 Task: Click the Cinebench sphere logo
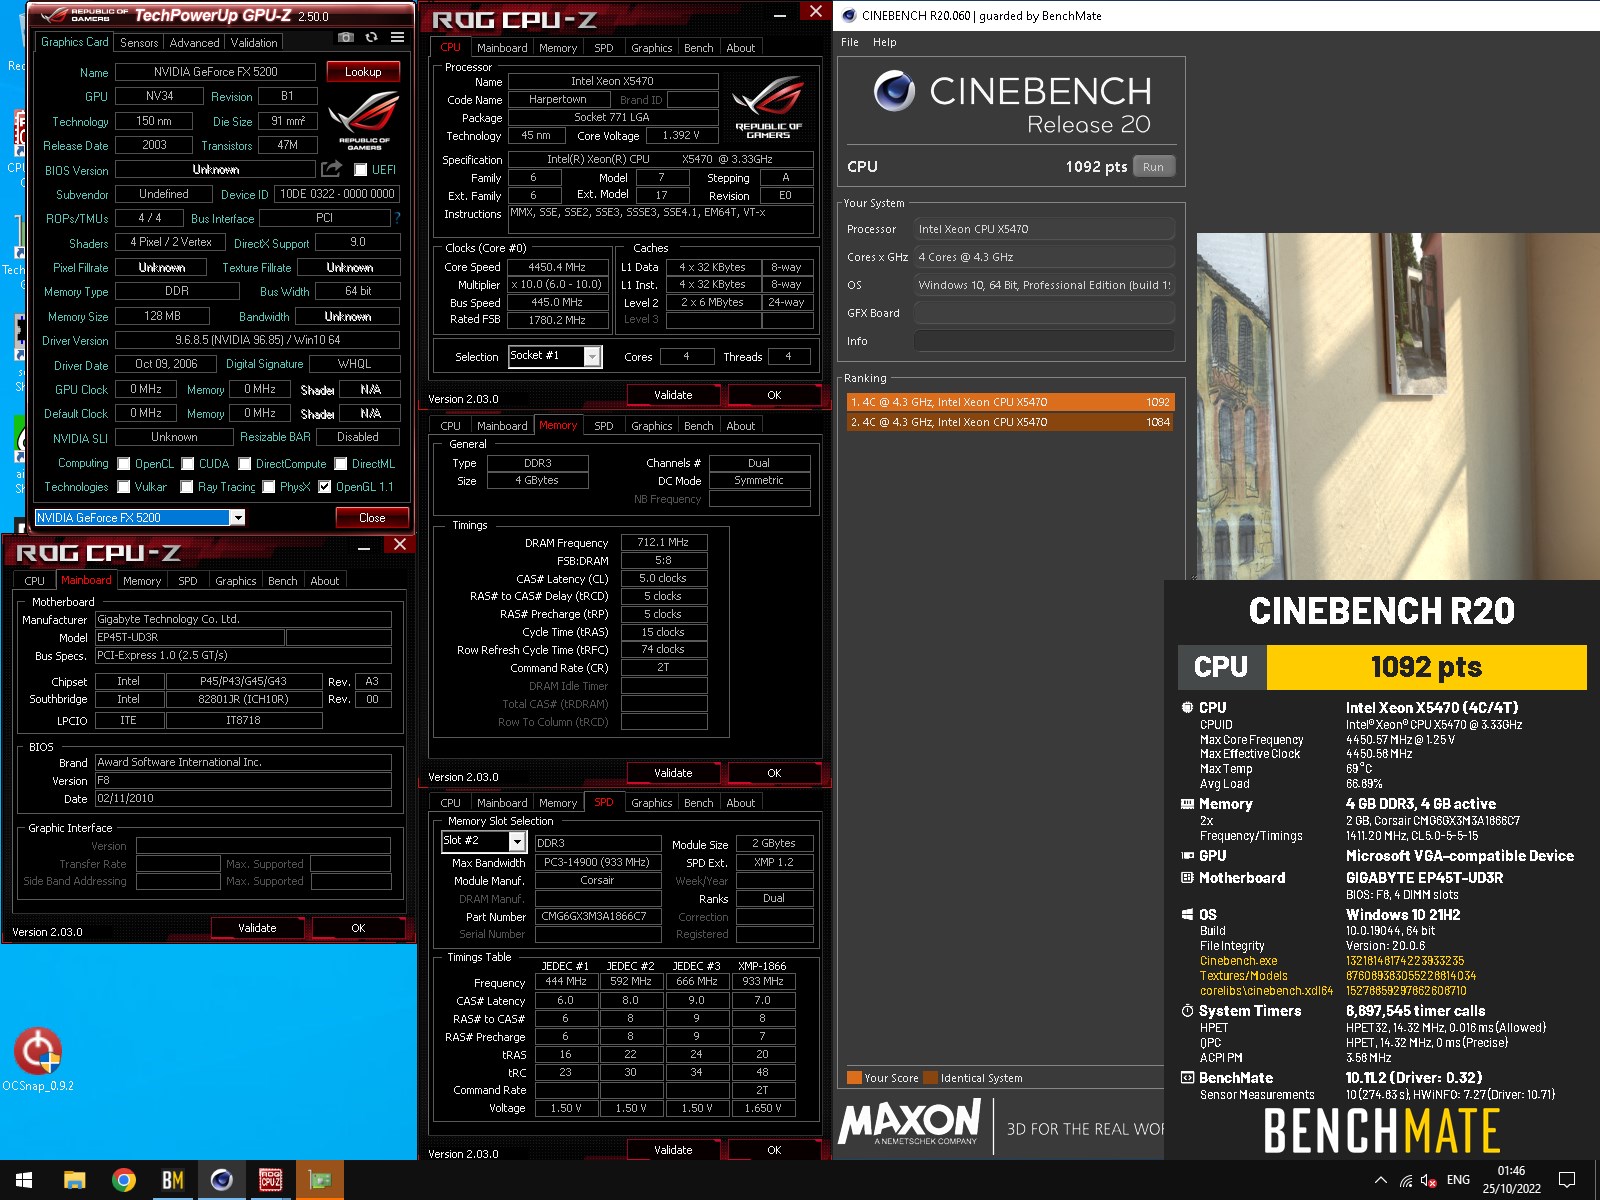894,91
